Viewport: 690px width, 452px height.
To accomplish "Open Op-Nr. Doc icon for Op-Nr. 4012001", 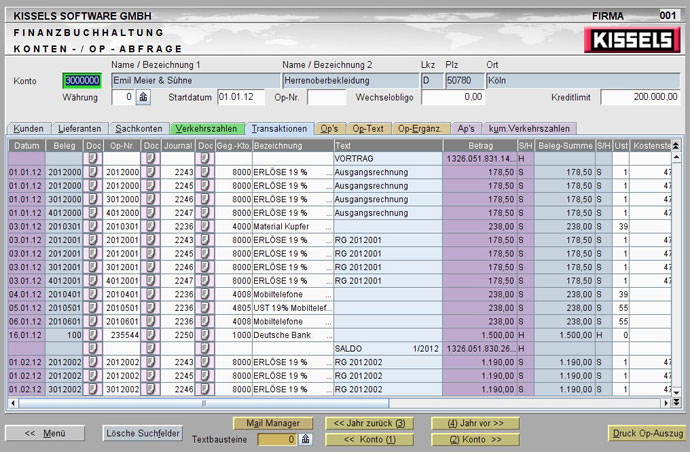I will [150, 281].
